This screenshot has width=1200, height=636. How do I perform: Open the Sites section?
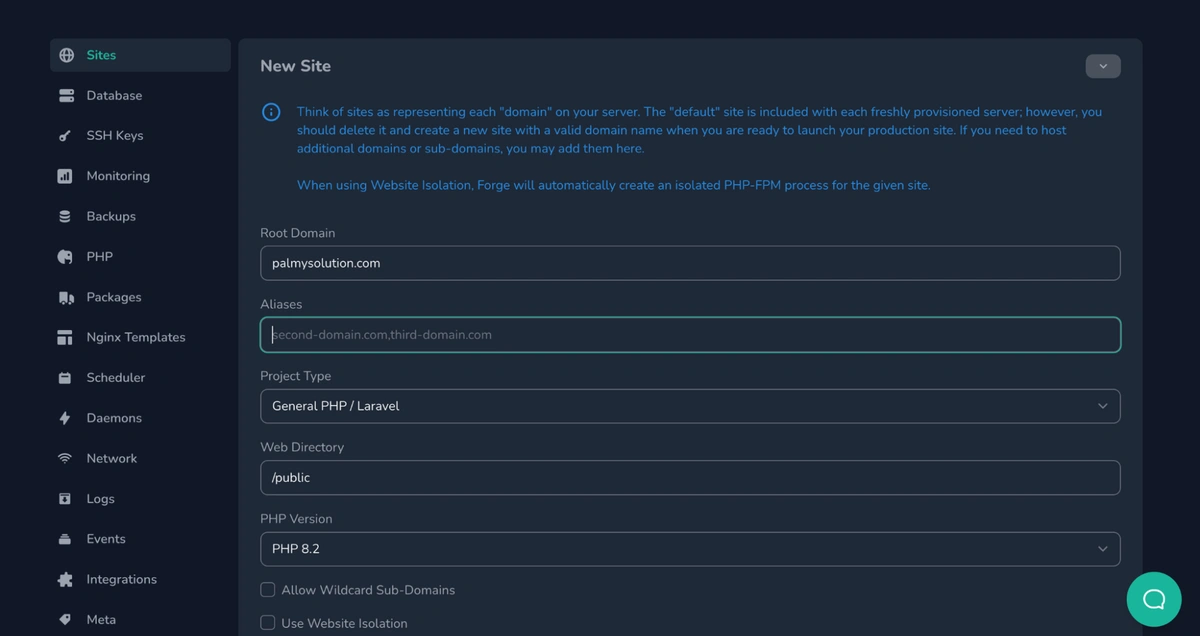point(140,55)
